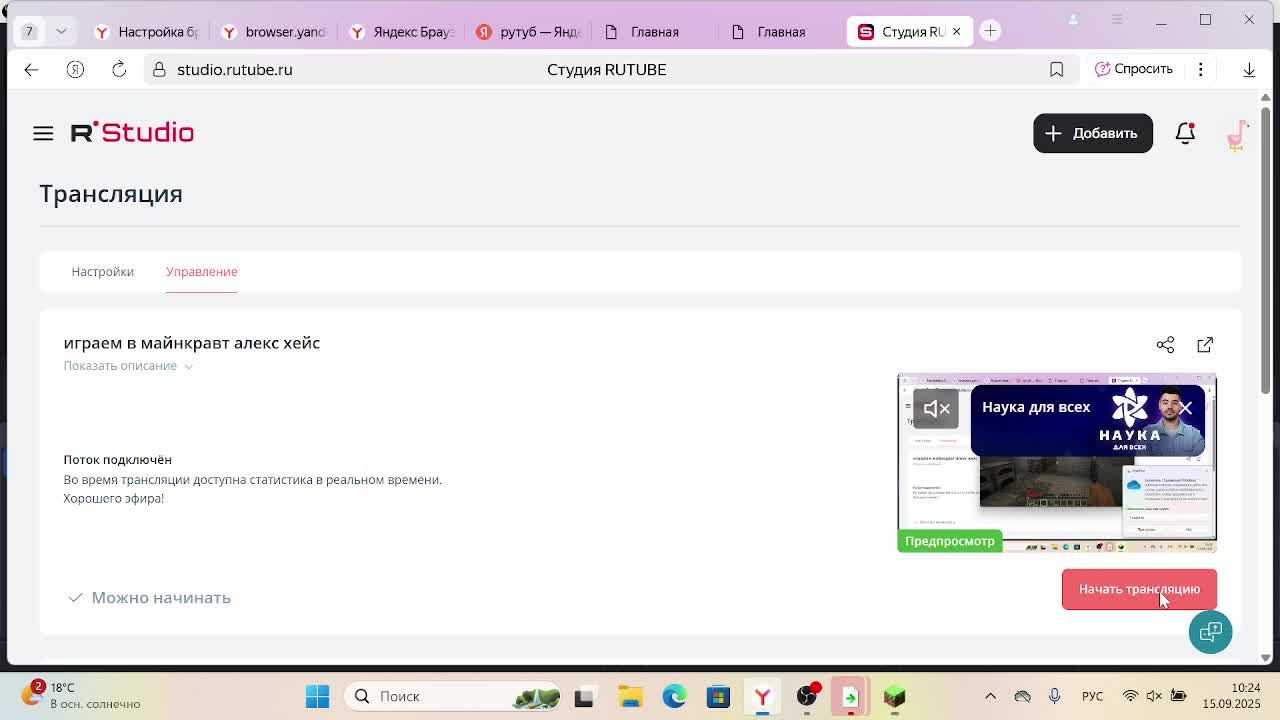This screenshot has width=1280, height=720.
Task: Show hidden system tray icons
Action: click(990, 696)
